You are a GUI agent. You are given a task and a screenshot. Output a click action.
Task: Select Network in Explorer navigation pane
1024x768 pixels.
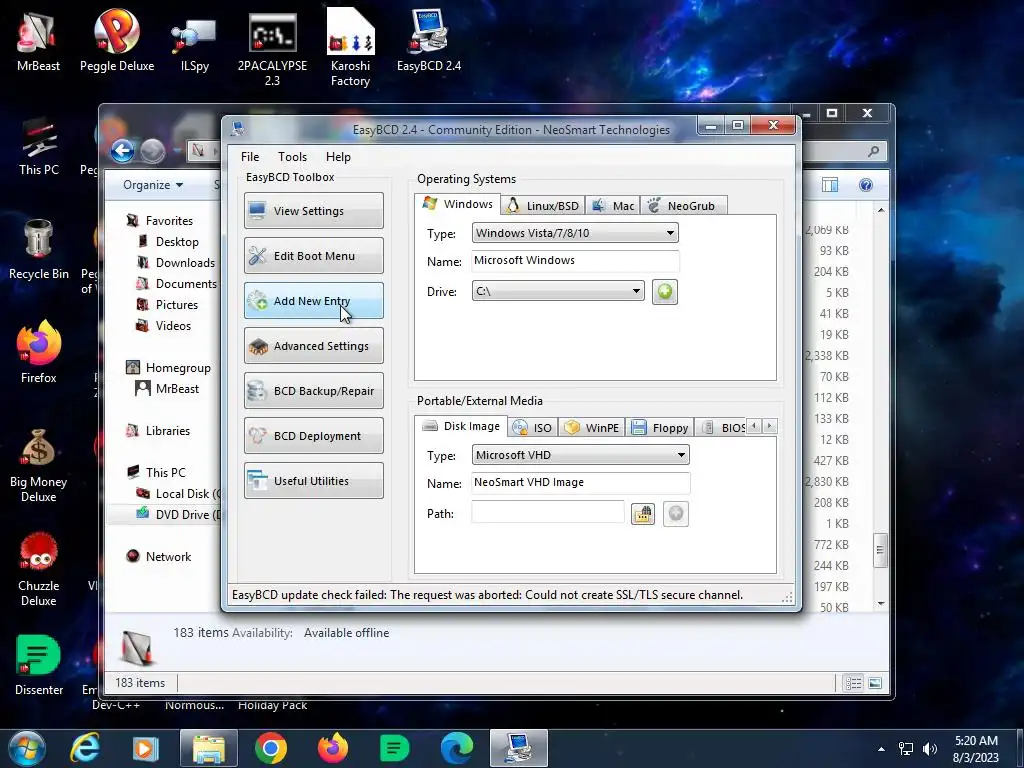(159, 556)
